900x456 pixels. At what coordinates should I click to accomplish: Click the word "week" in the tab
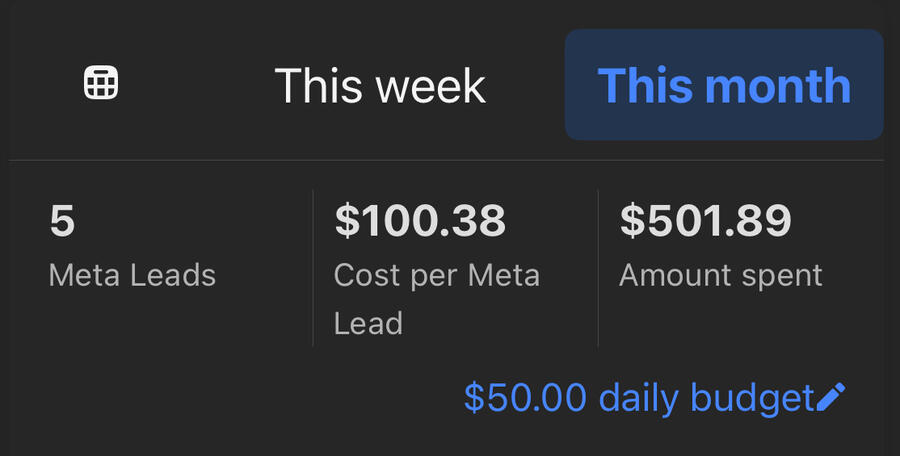(x=436, y=86)
